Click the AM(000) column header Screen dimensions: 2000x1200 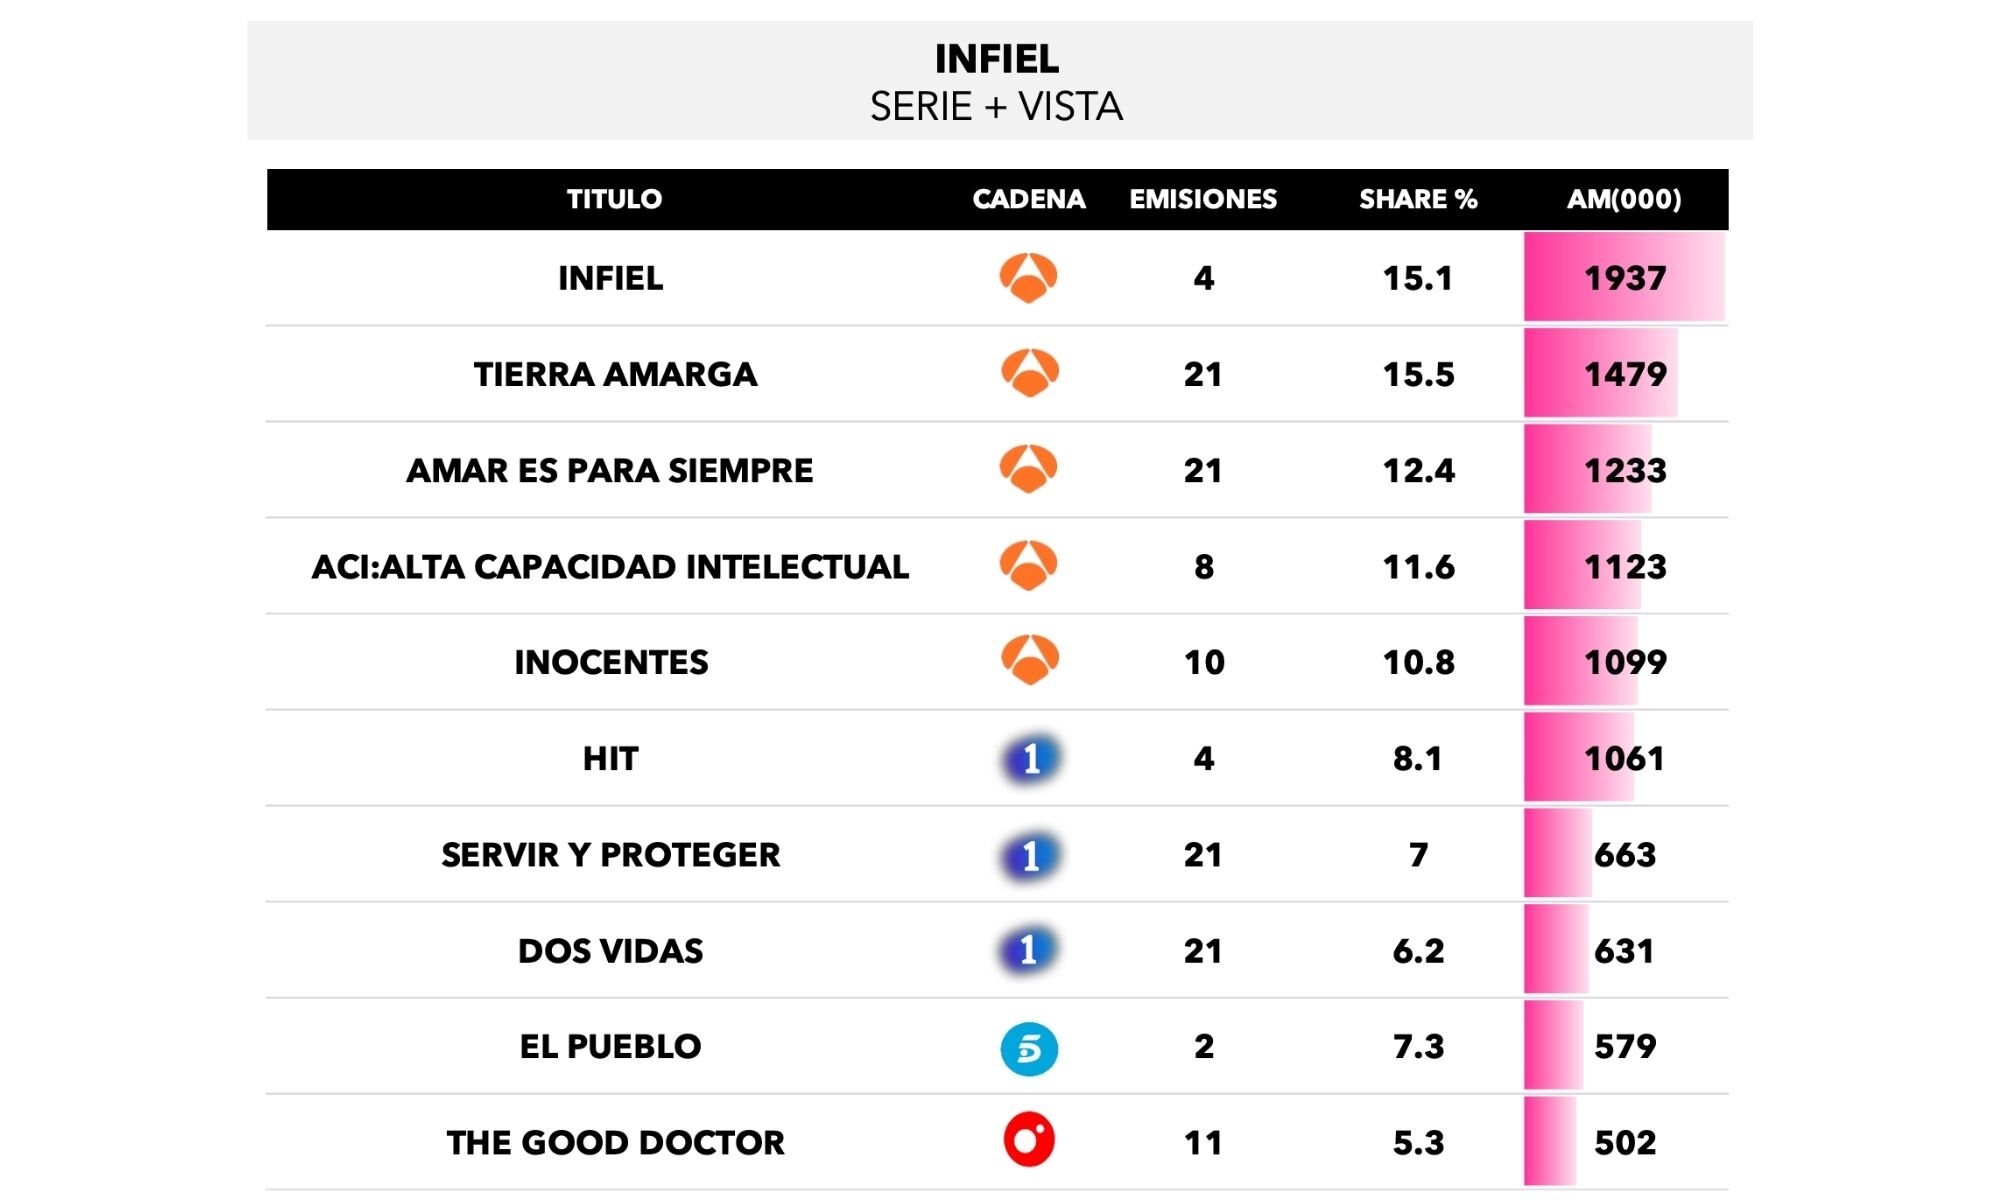click(1624, 199)
